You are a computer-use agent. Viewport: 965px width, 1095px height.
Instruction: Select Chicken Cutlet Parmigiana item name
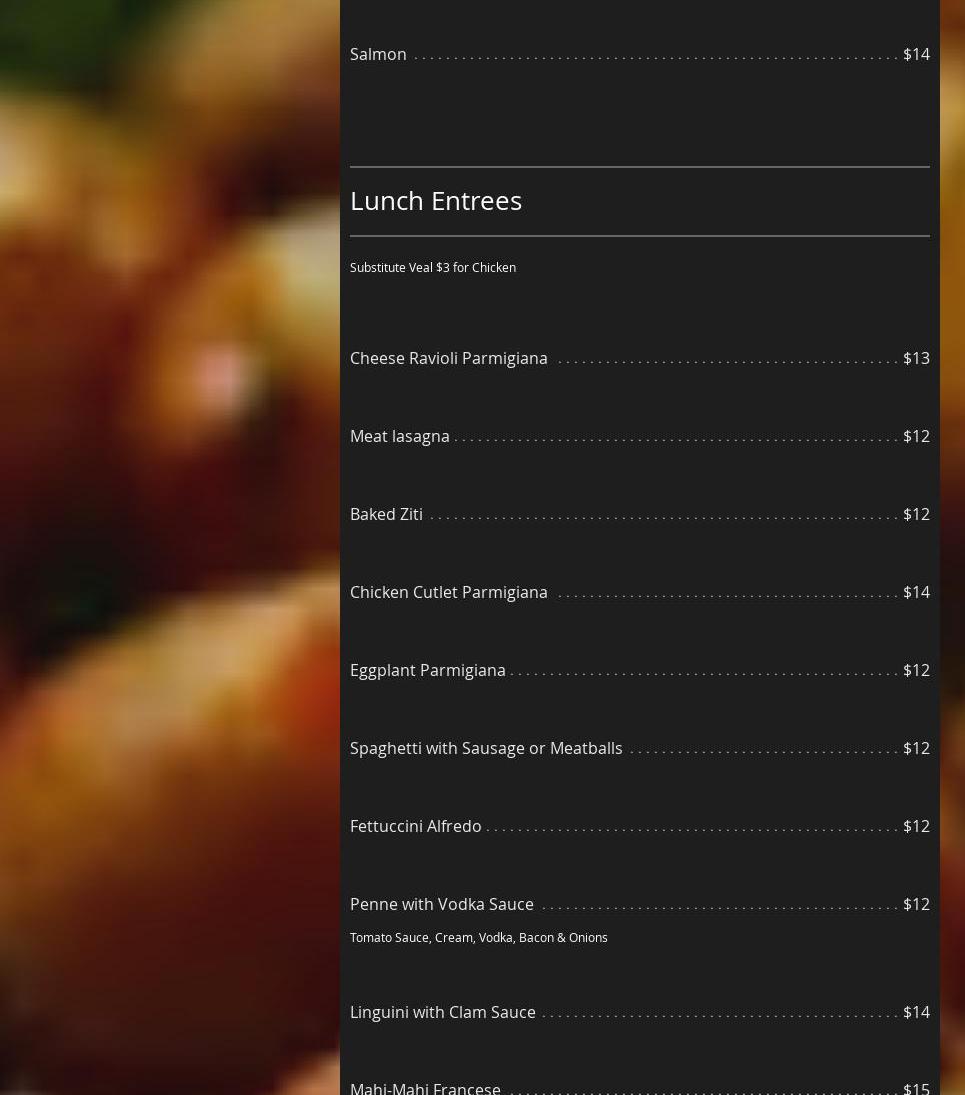[449, 592]
